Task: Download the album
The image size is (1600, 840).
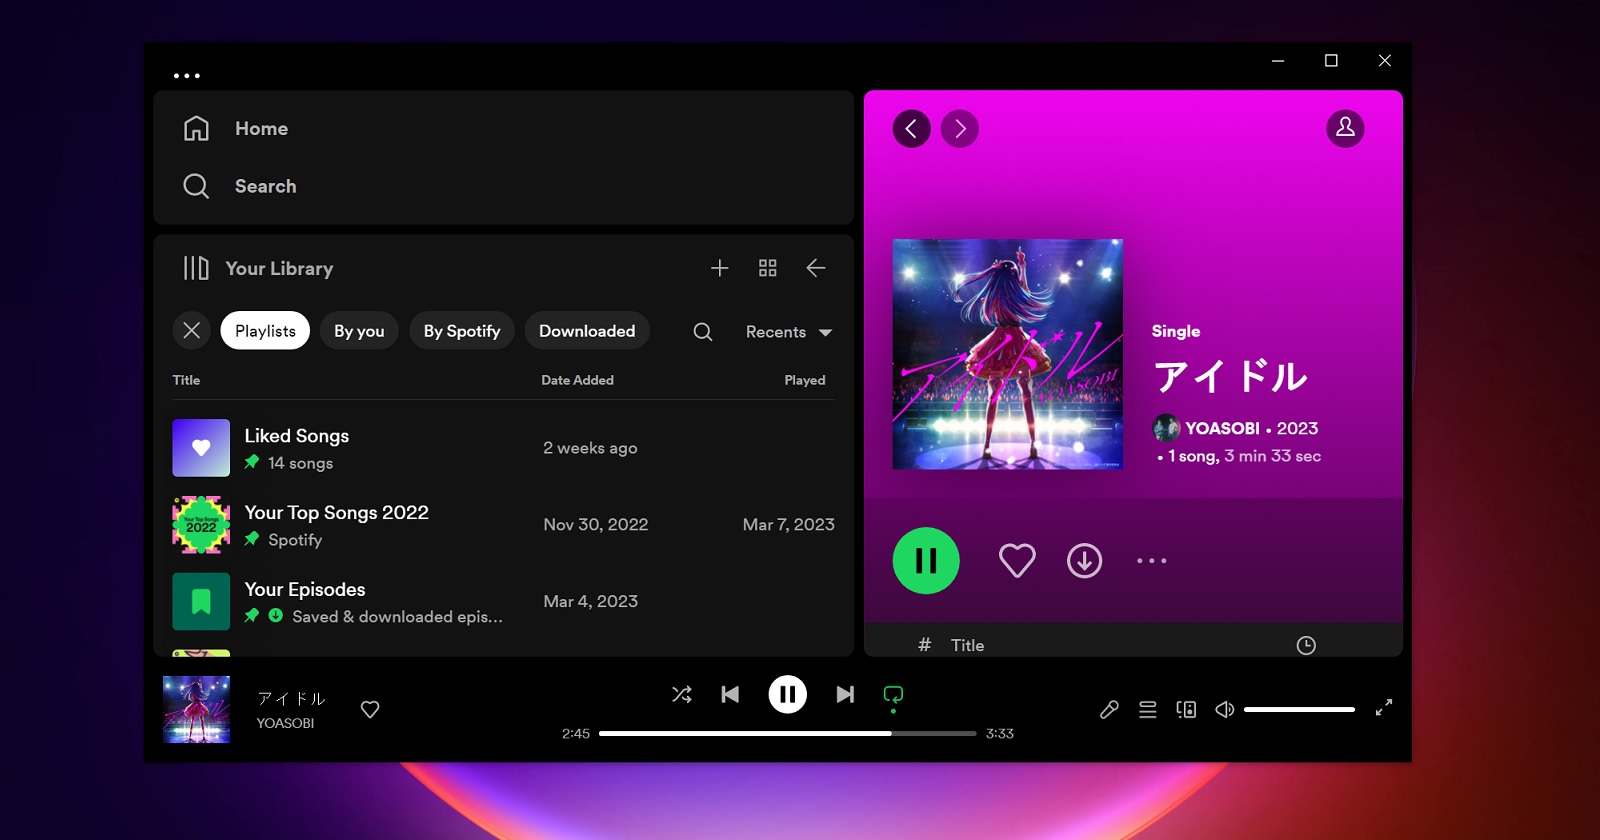Action: pos(1084,561)
